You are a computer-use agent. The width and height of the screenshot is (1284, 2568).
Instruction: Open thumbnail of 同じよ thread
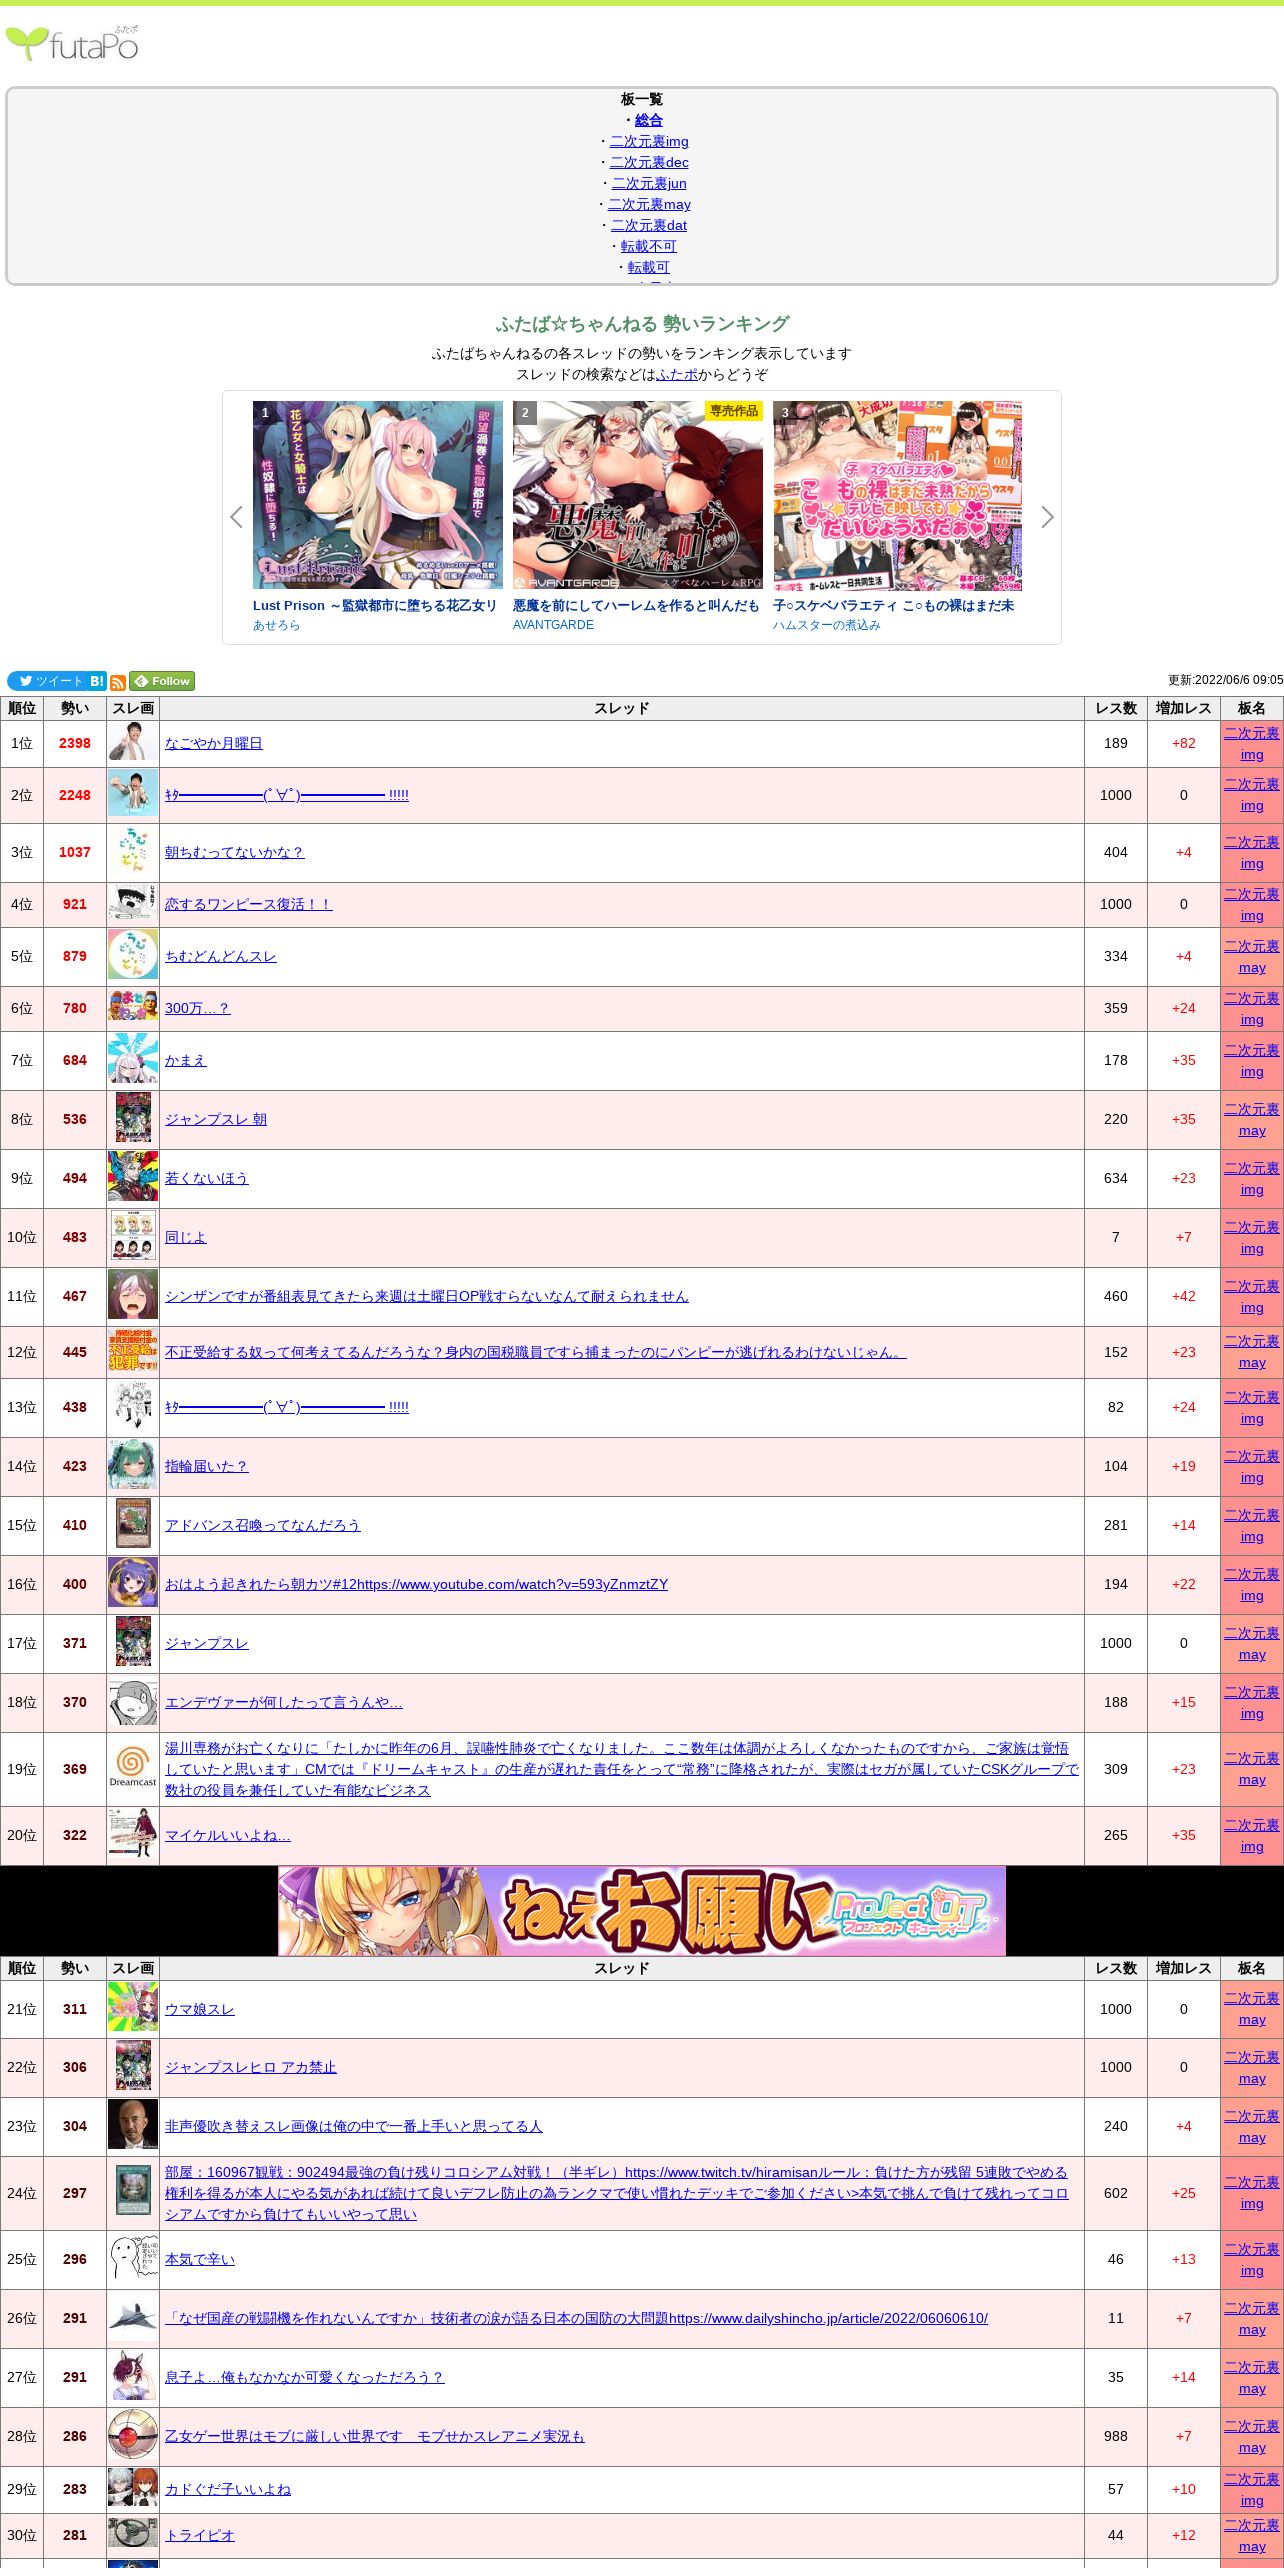pyautogui.click(x=133, y=1237)
